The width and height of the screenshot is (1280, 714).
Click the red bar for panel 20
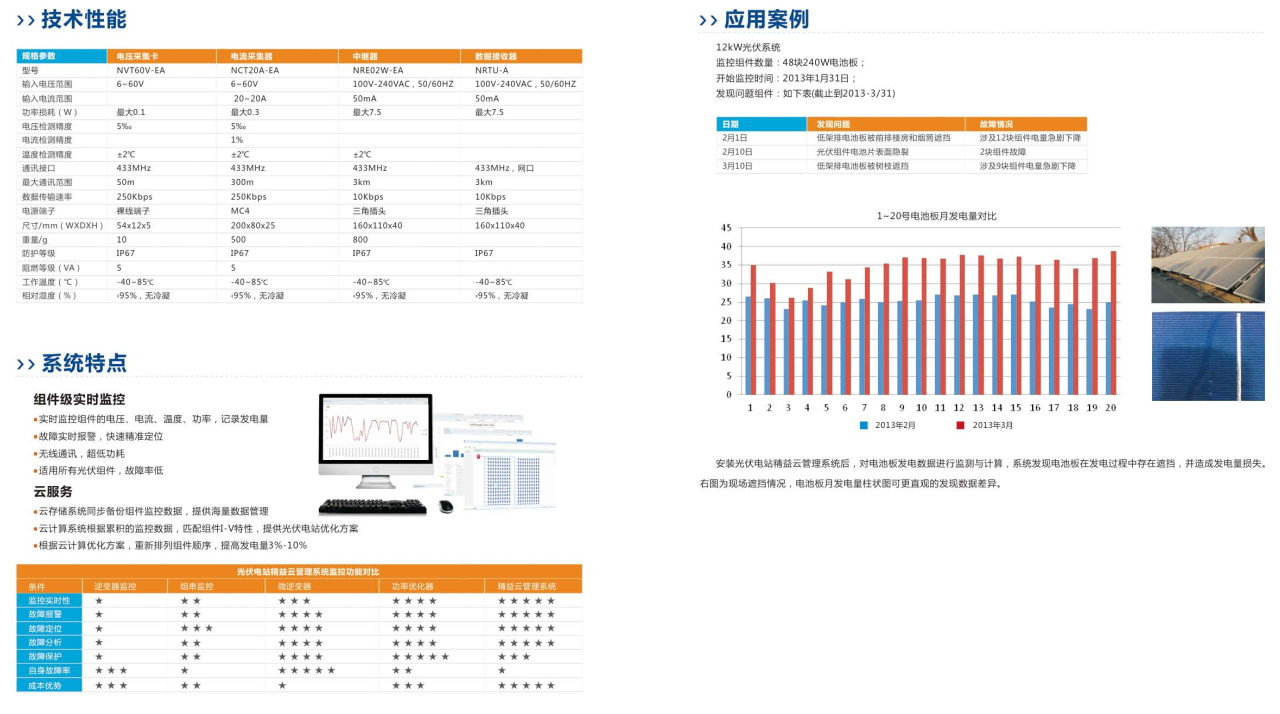1113,323
